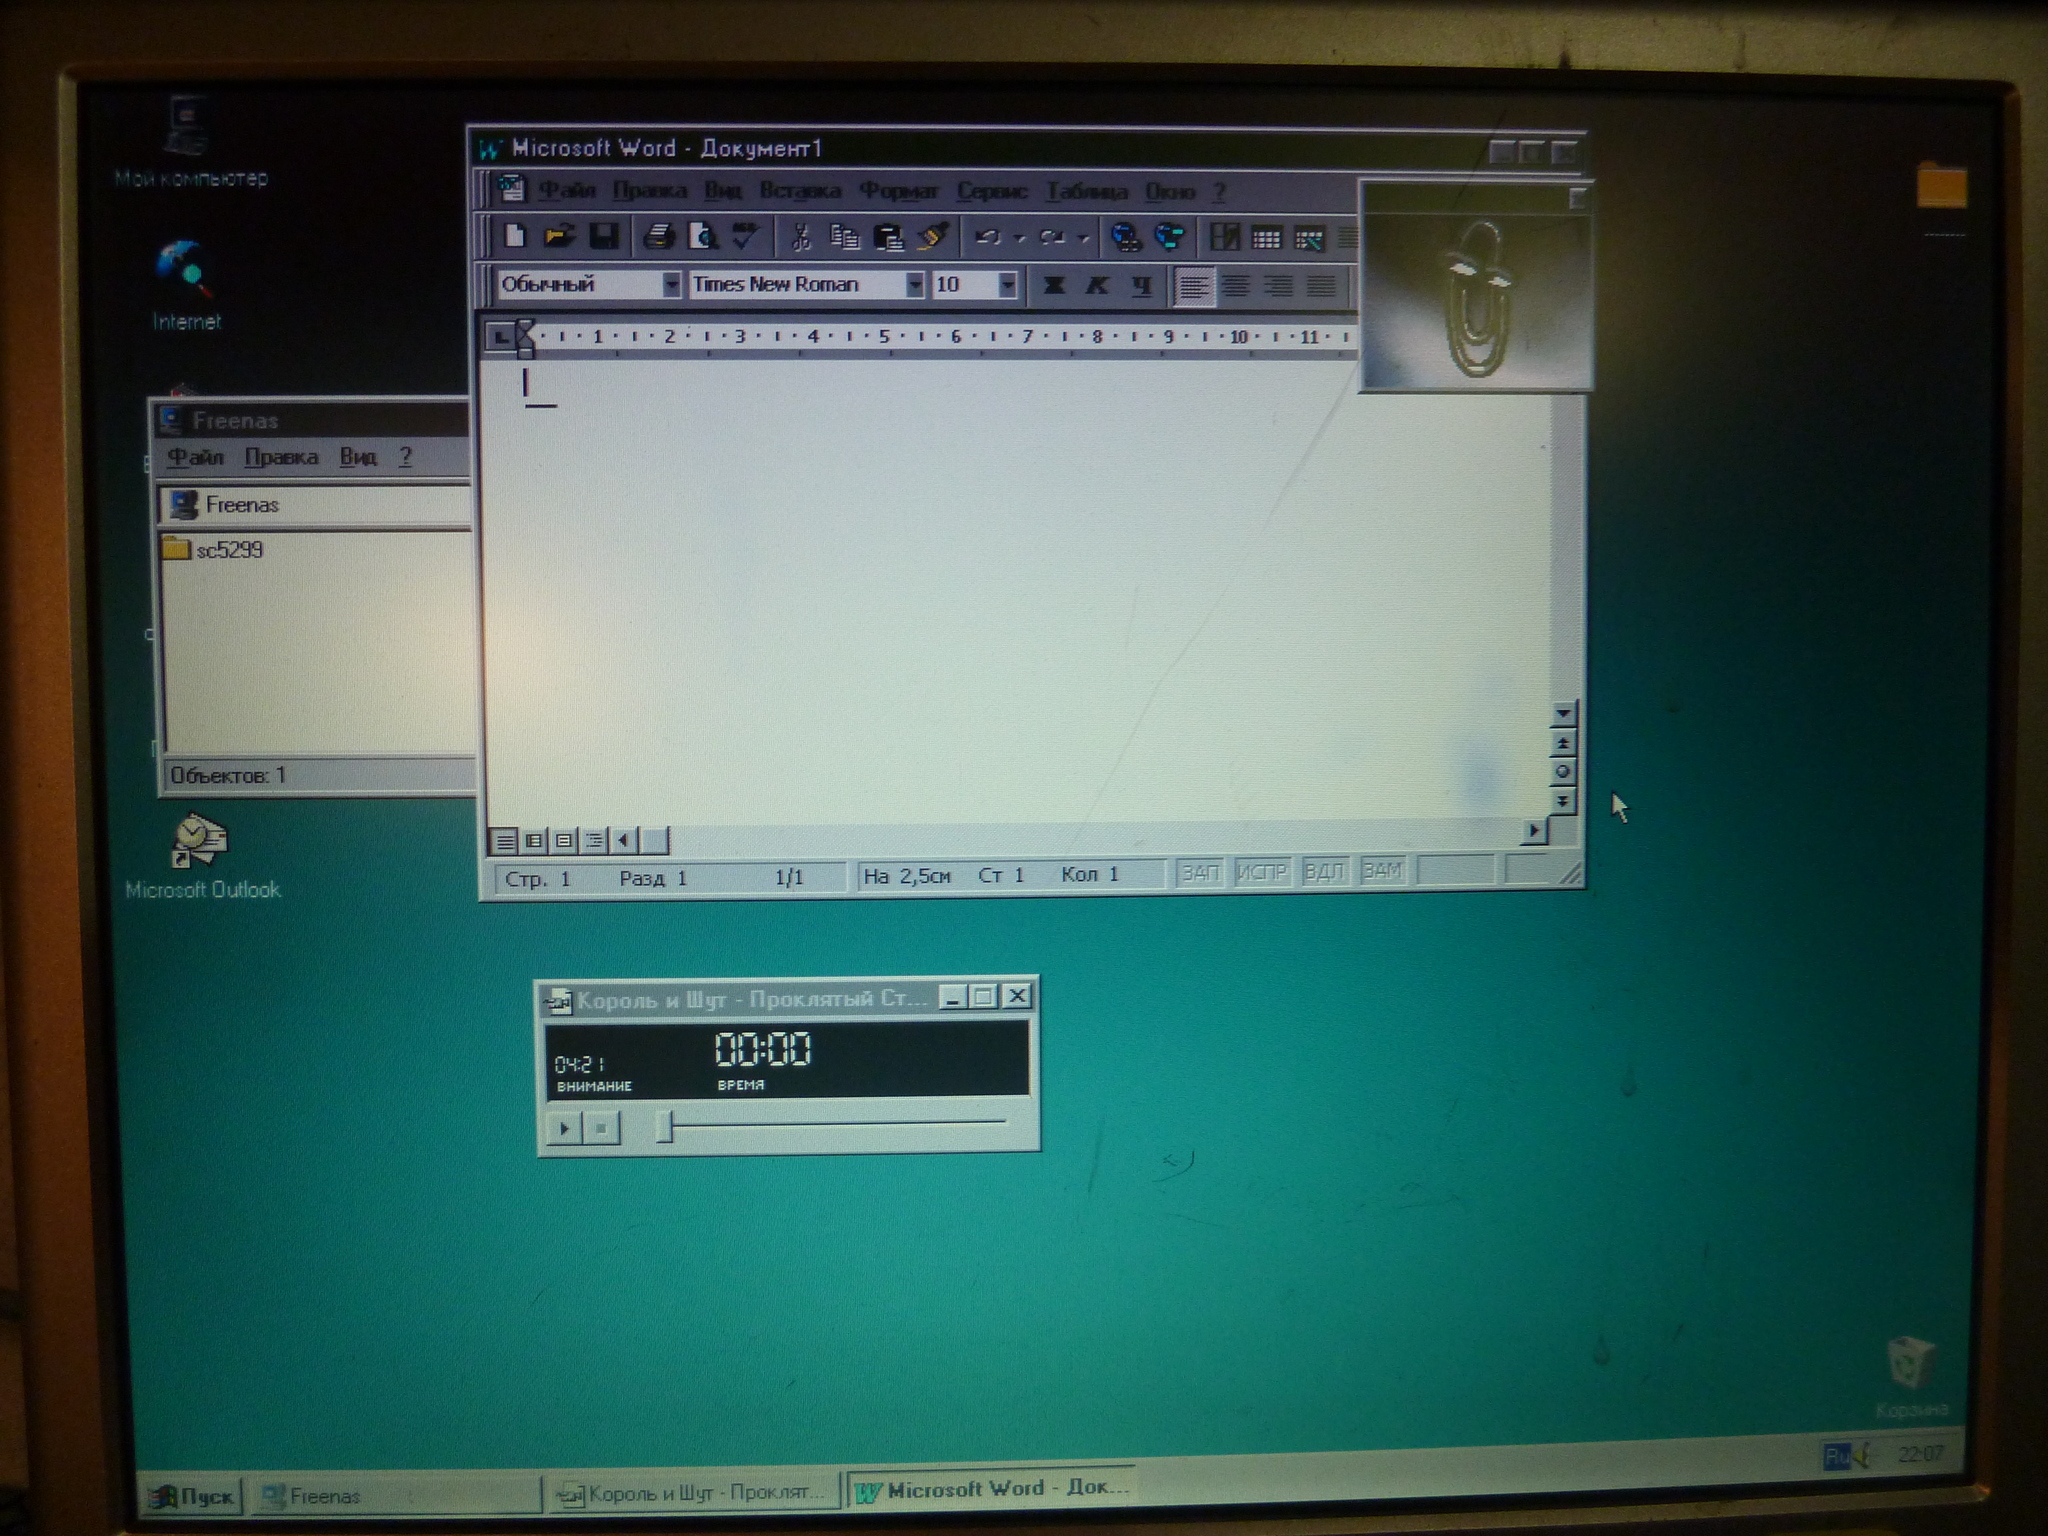Click the Print icon in Word toolbar
The image size is (2048, 1536).
click(658, 236)
